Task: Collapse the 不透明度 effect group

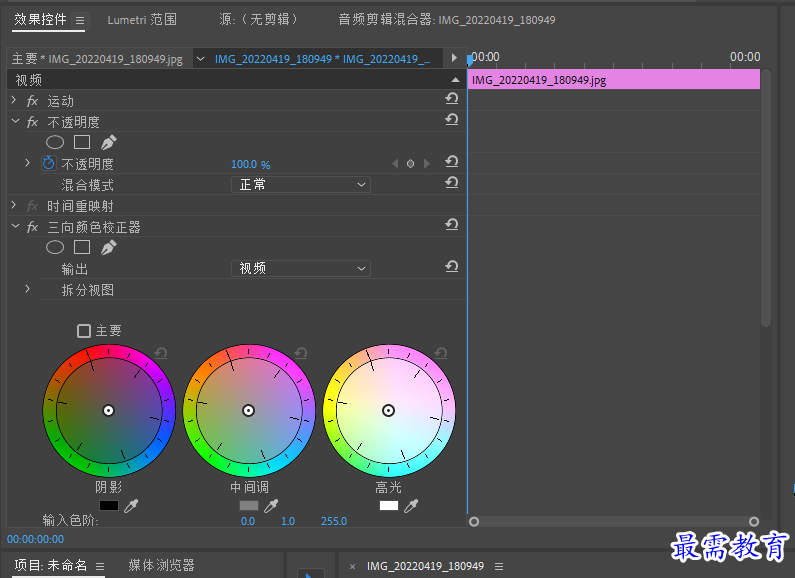Action: (15, 122)
